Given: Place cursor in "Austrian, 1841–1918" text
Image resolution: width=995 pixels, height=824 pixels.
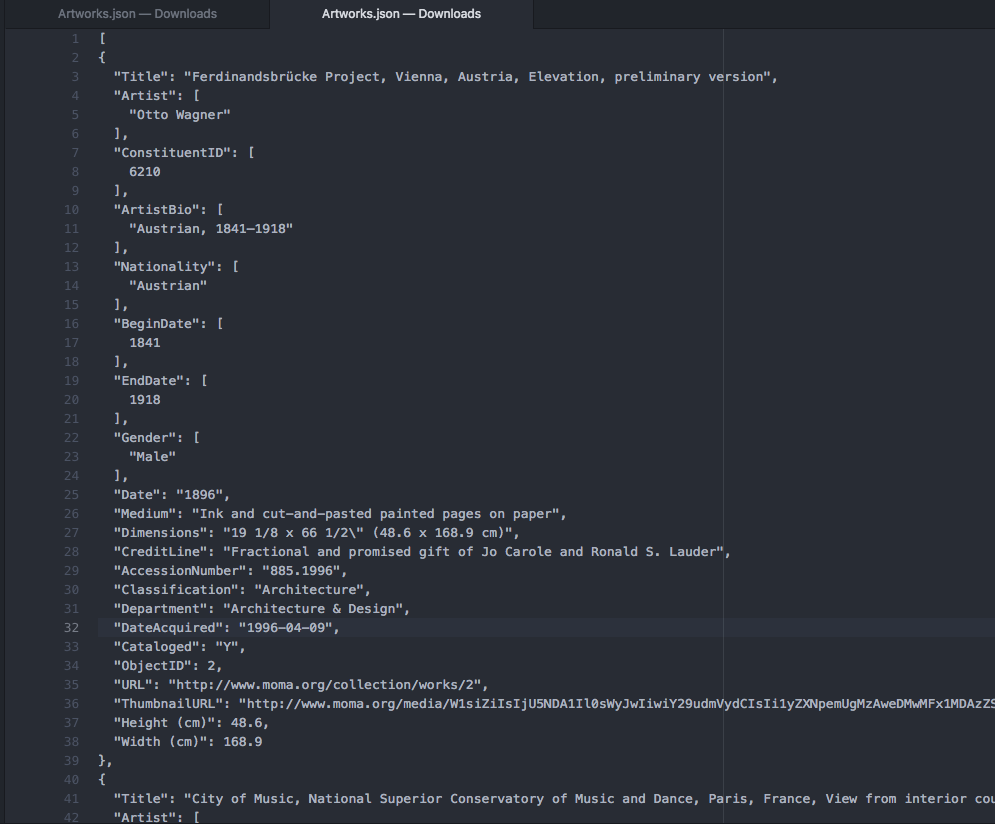Looking at the screenshot, I should pyautogui.click(x=210, y=229).
